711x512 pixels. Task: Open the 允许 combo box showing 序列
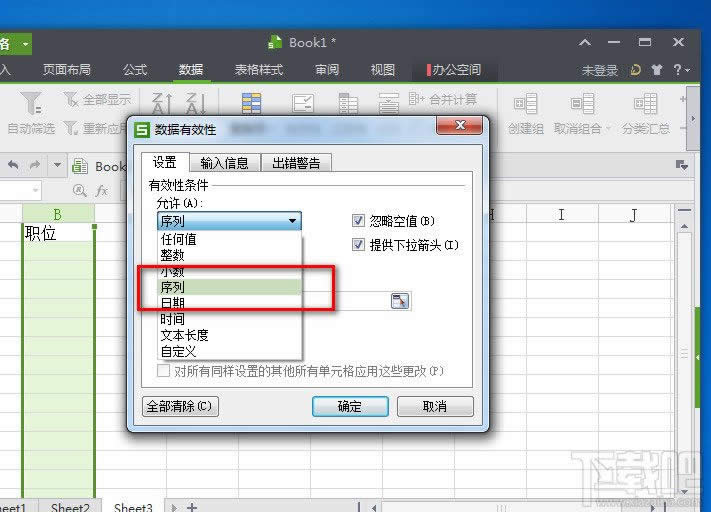click(229, 221)
